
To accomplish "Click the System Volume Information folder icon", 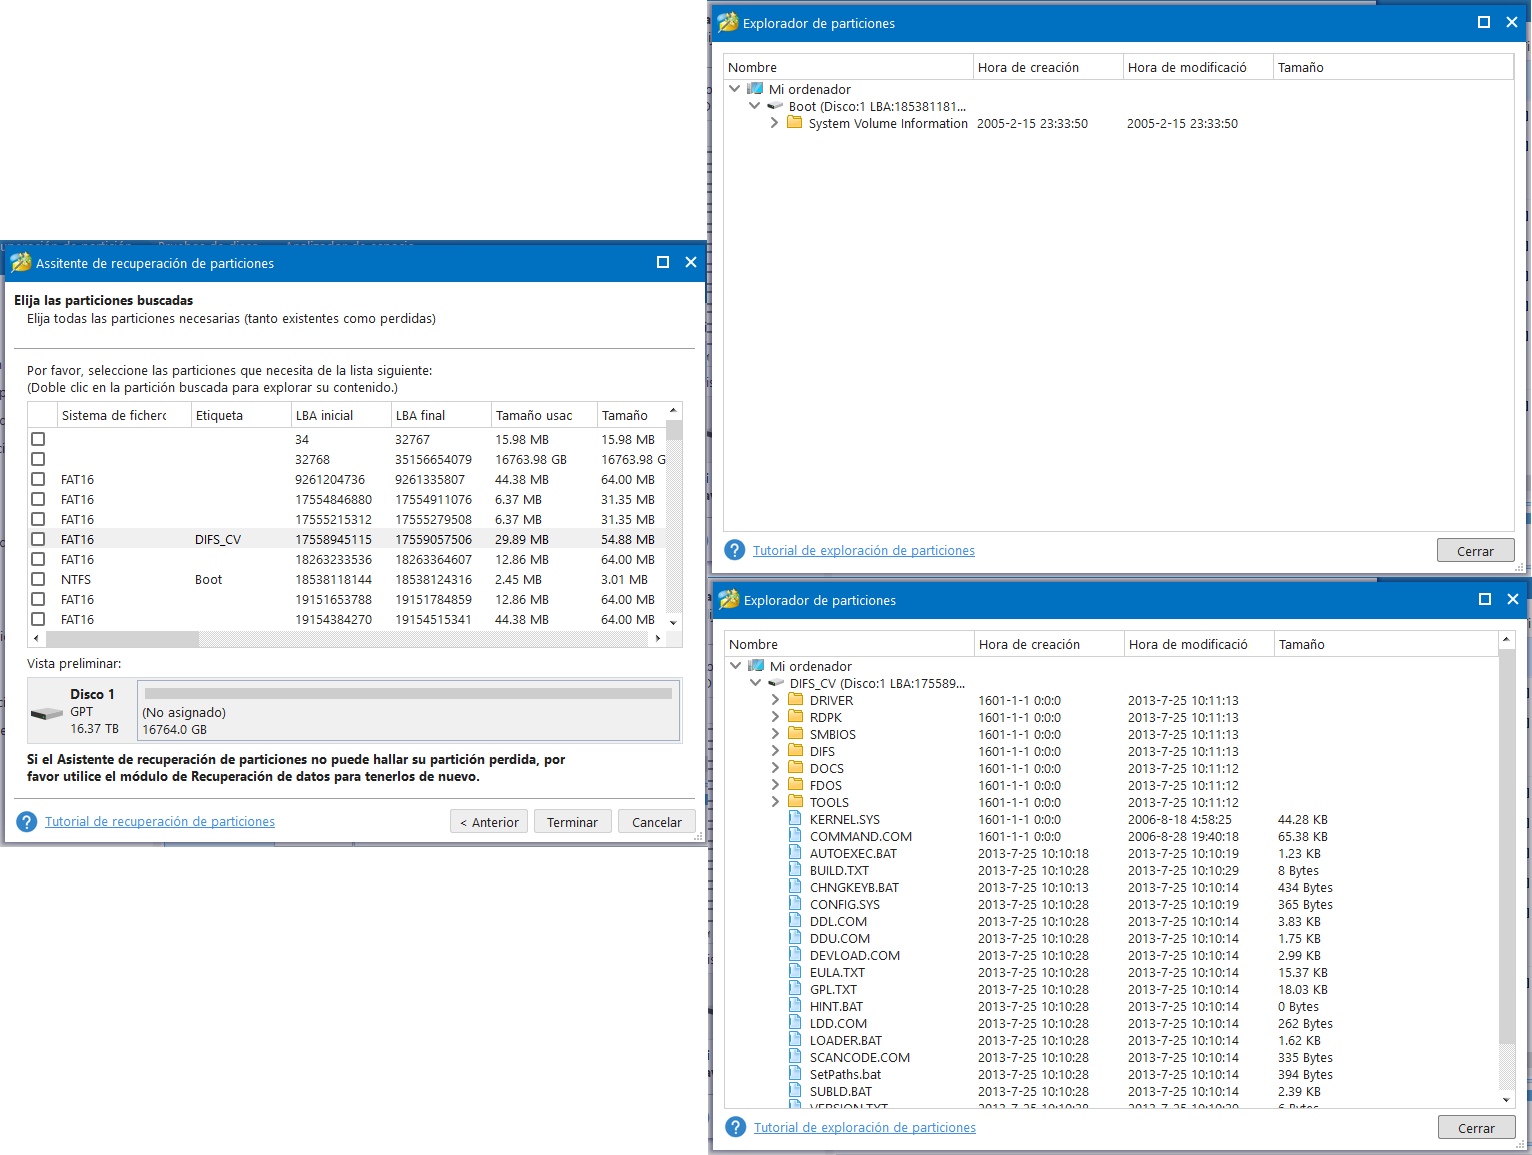I will 794,123.
